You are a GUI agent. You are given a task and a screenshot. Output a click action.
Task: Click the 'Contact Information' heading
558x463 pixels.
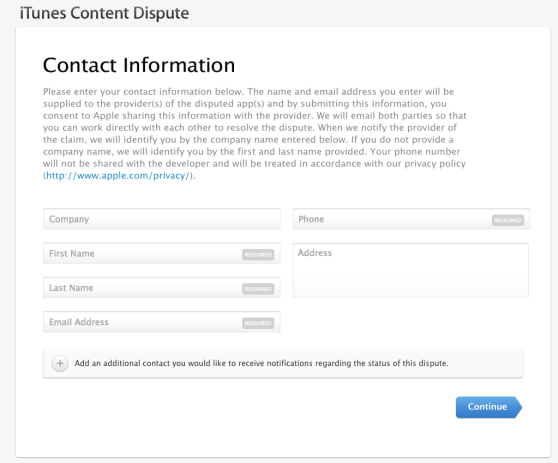pos(139,65)
